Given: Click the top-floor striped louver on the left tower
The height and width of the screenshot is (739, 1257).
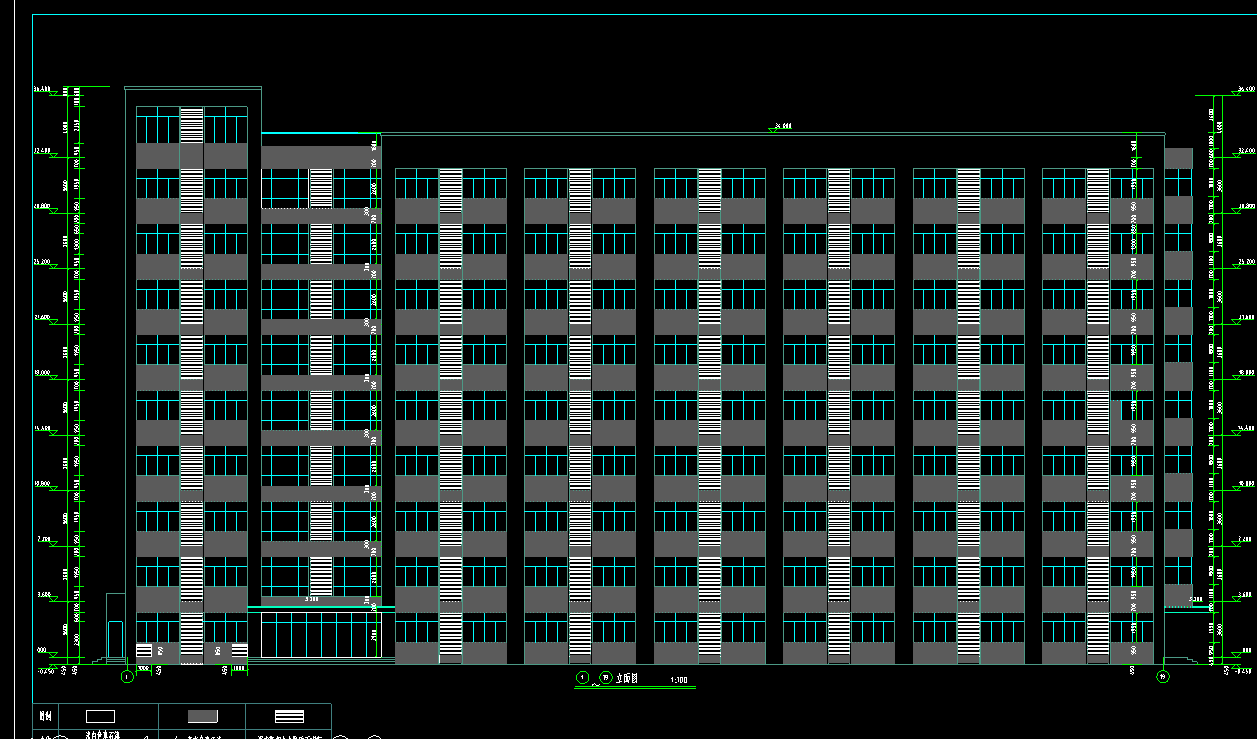Looking at the screenshot, I should click(x=191, y=125).
